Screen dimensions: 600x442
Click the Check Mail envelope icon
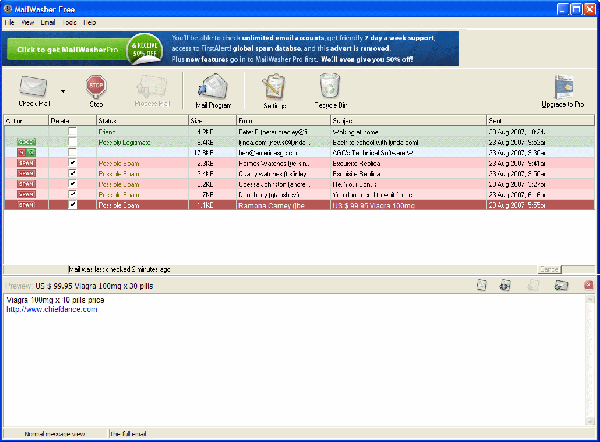pyautogui.click(x=34, y=86)
